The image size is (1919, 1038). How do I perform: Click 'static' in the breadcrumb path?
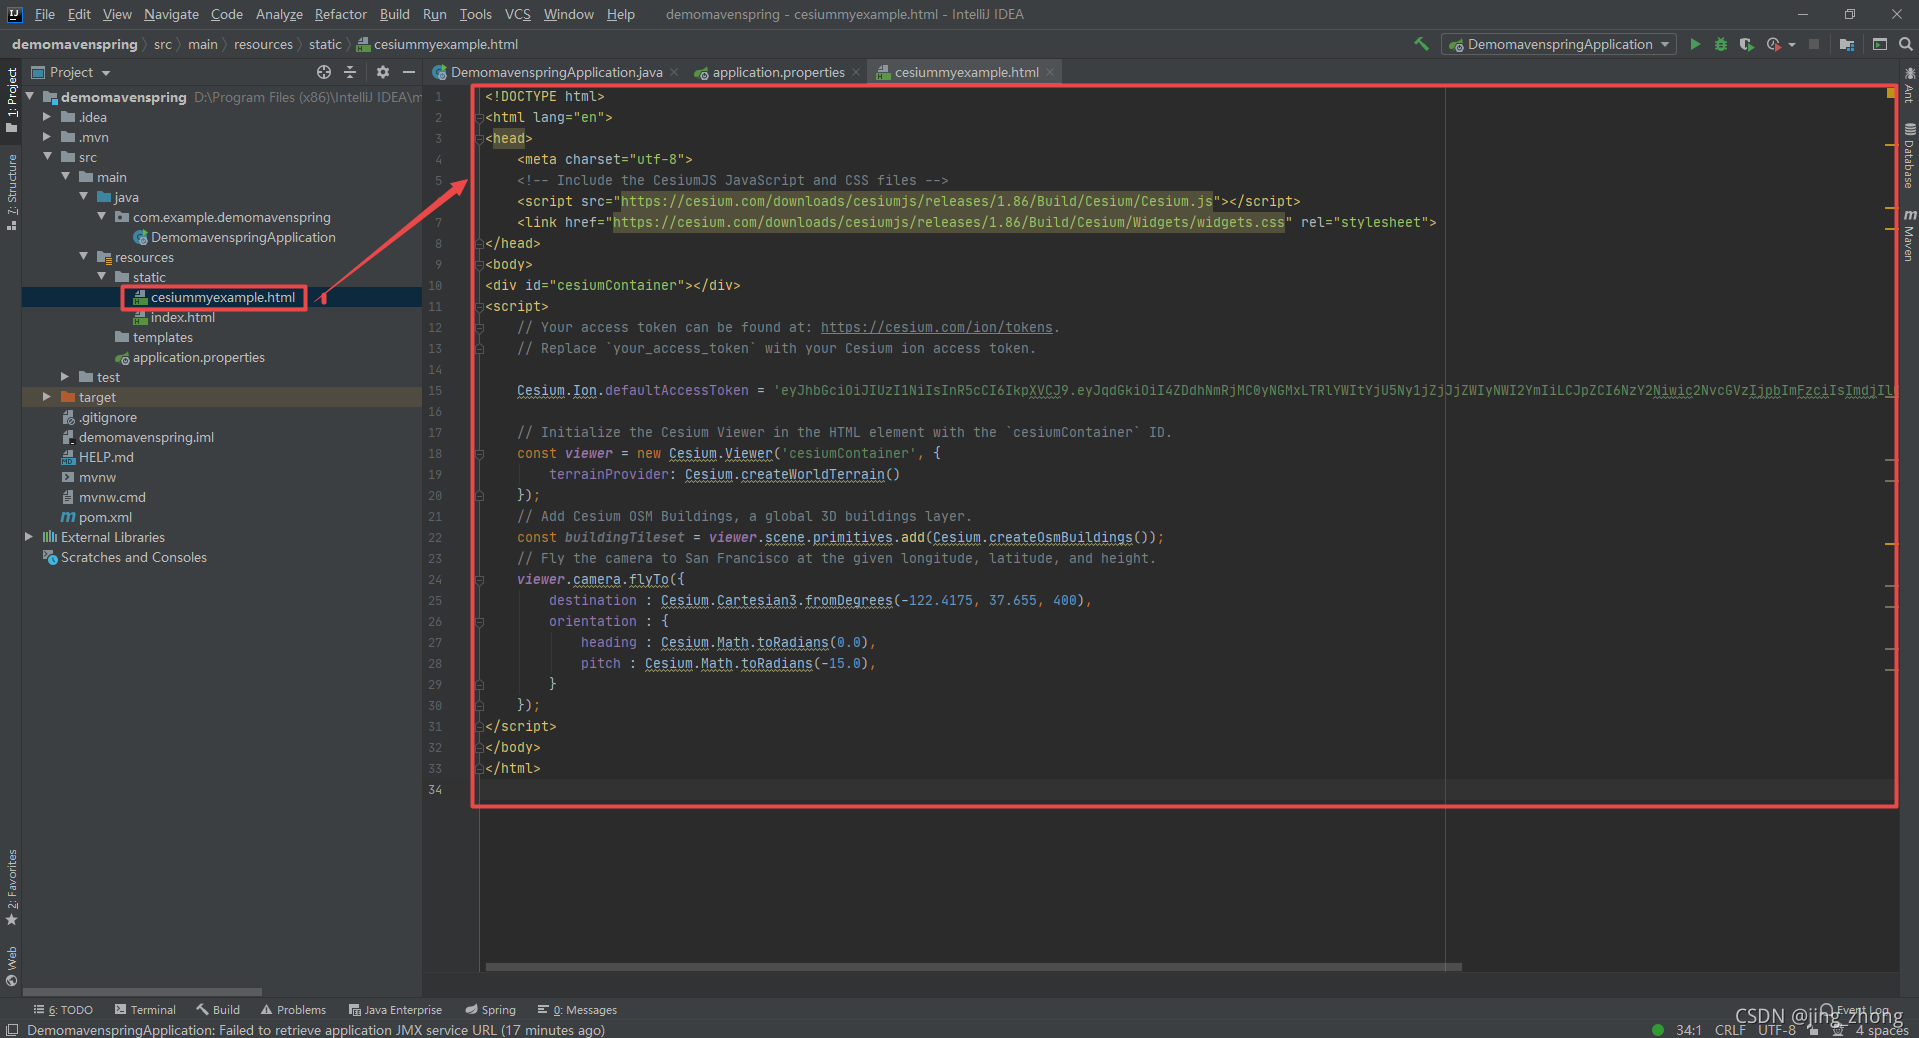click(325, 44)
